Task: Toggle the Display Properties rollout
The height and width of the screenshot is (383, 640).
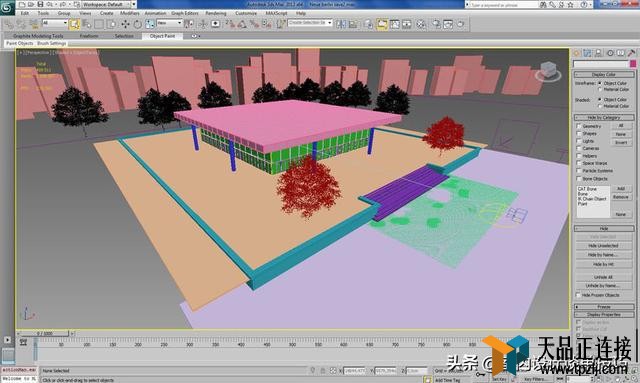Action: 604,315
